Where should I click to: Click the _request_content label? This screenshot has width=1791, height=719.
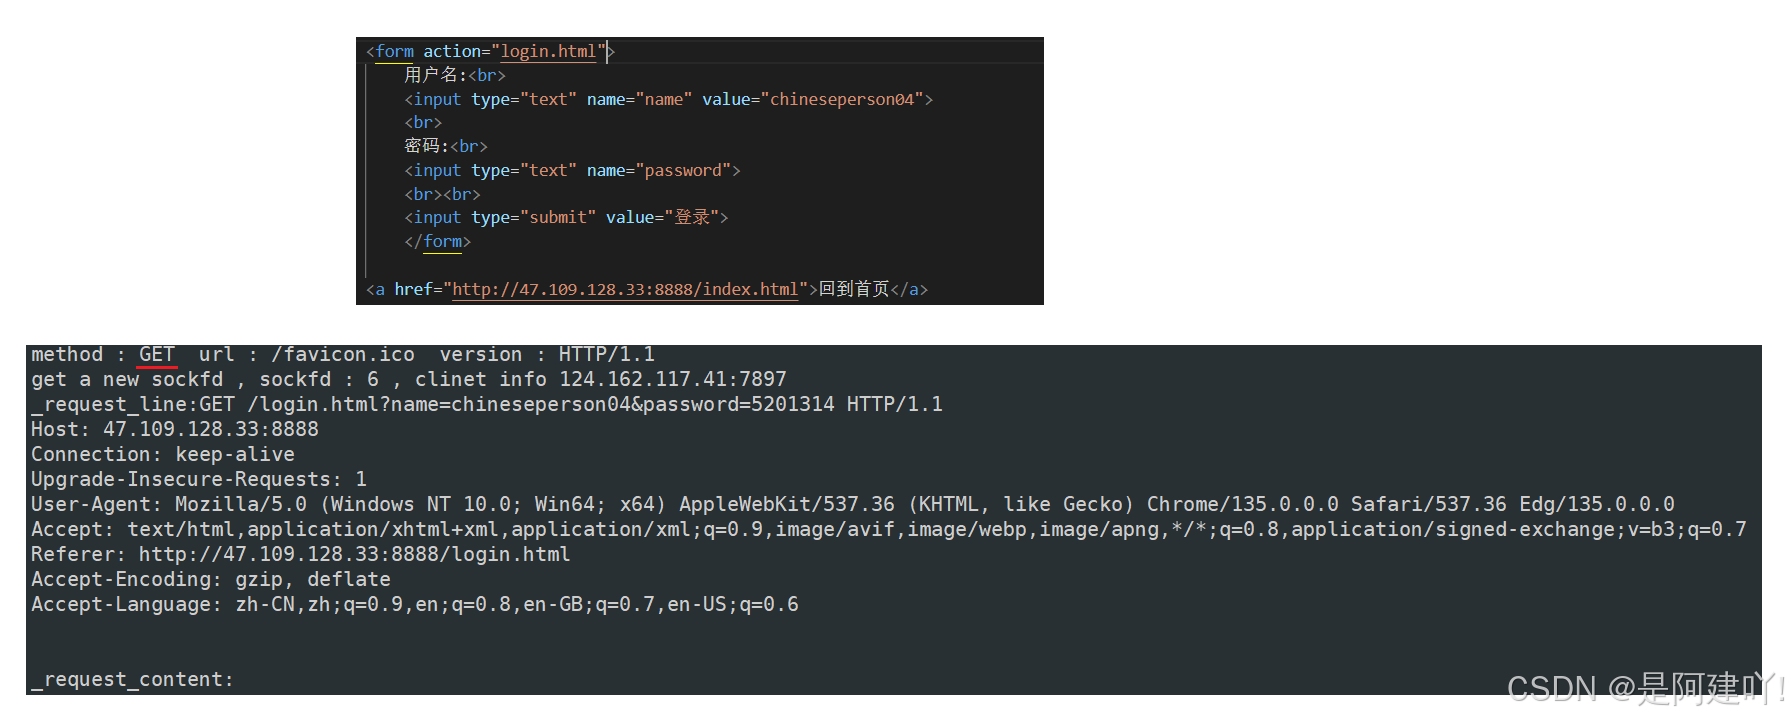click(132, 679)
